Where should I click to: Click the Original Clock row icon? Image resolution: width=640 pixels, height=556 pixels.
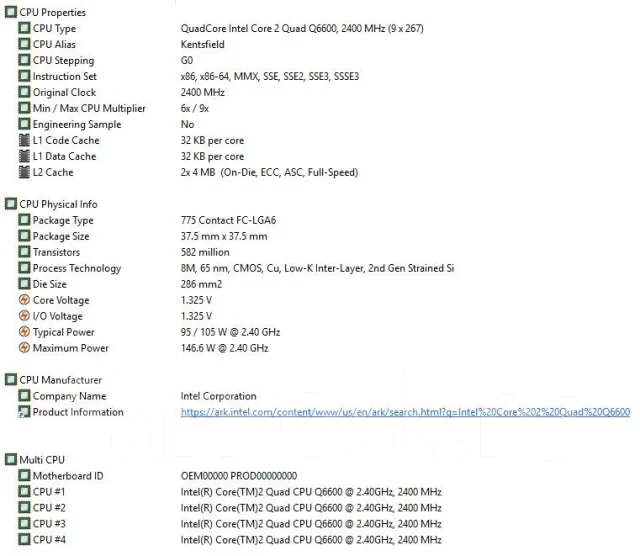(x=24, y=92)
